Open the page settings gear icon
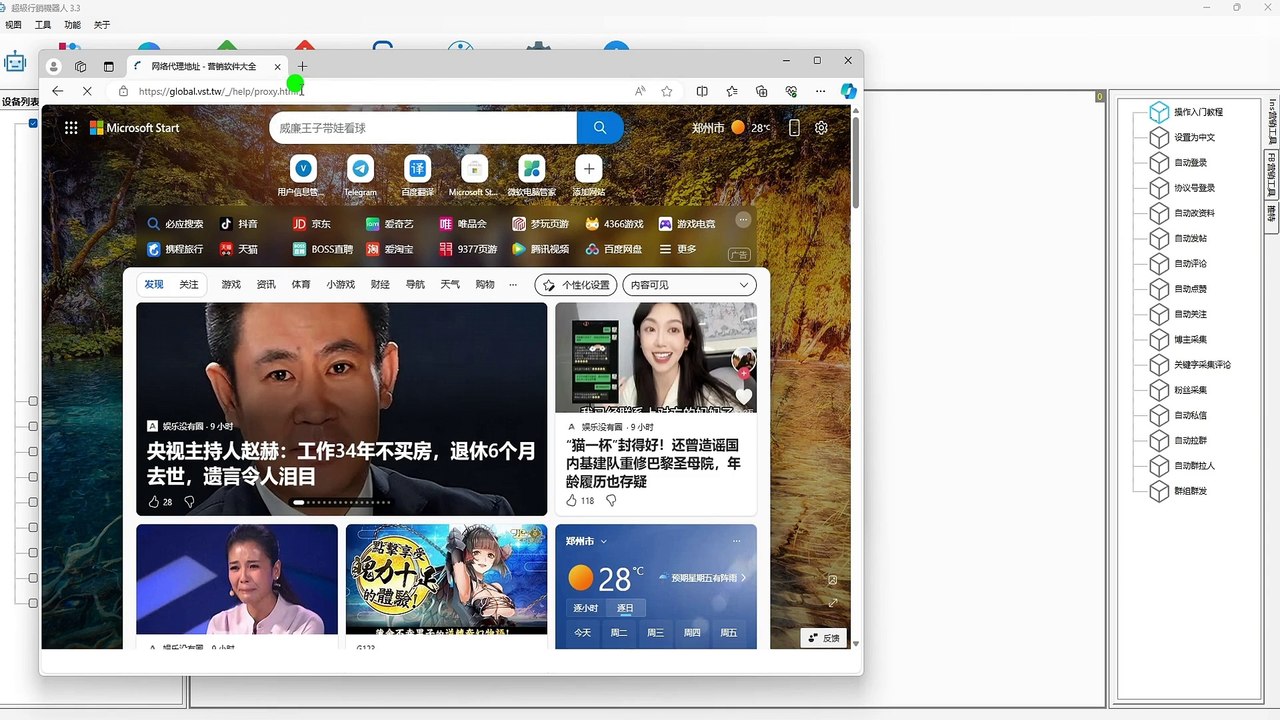1280x720 pixels. coord(821,128)
